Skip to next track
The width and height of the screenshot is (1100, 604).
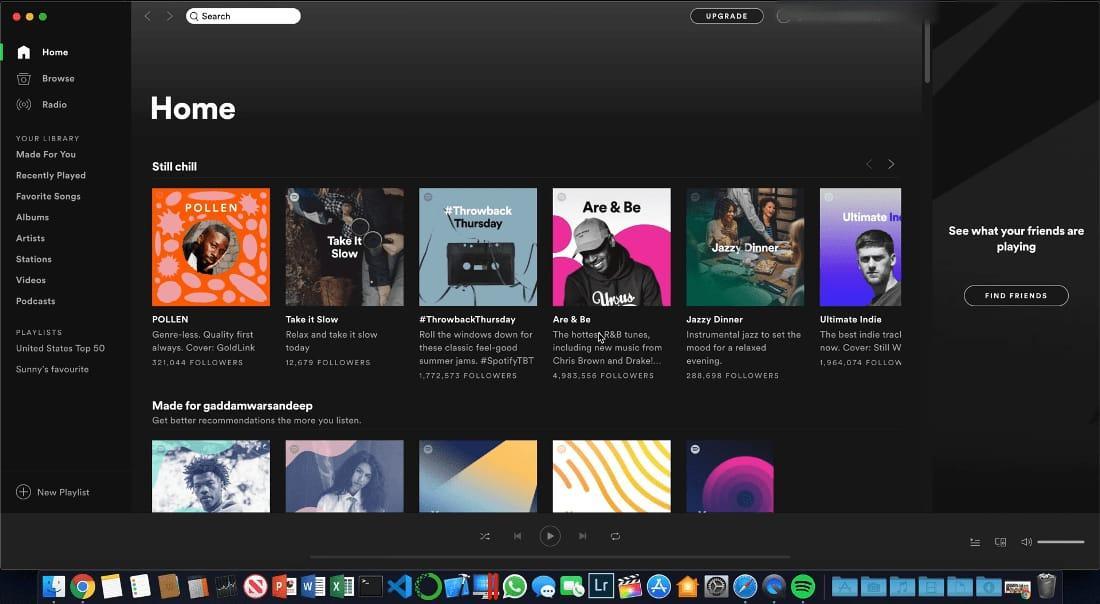pos(582,536)
